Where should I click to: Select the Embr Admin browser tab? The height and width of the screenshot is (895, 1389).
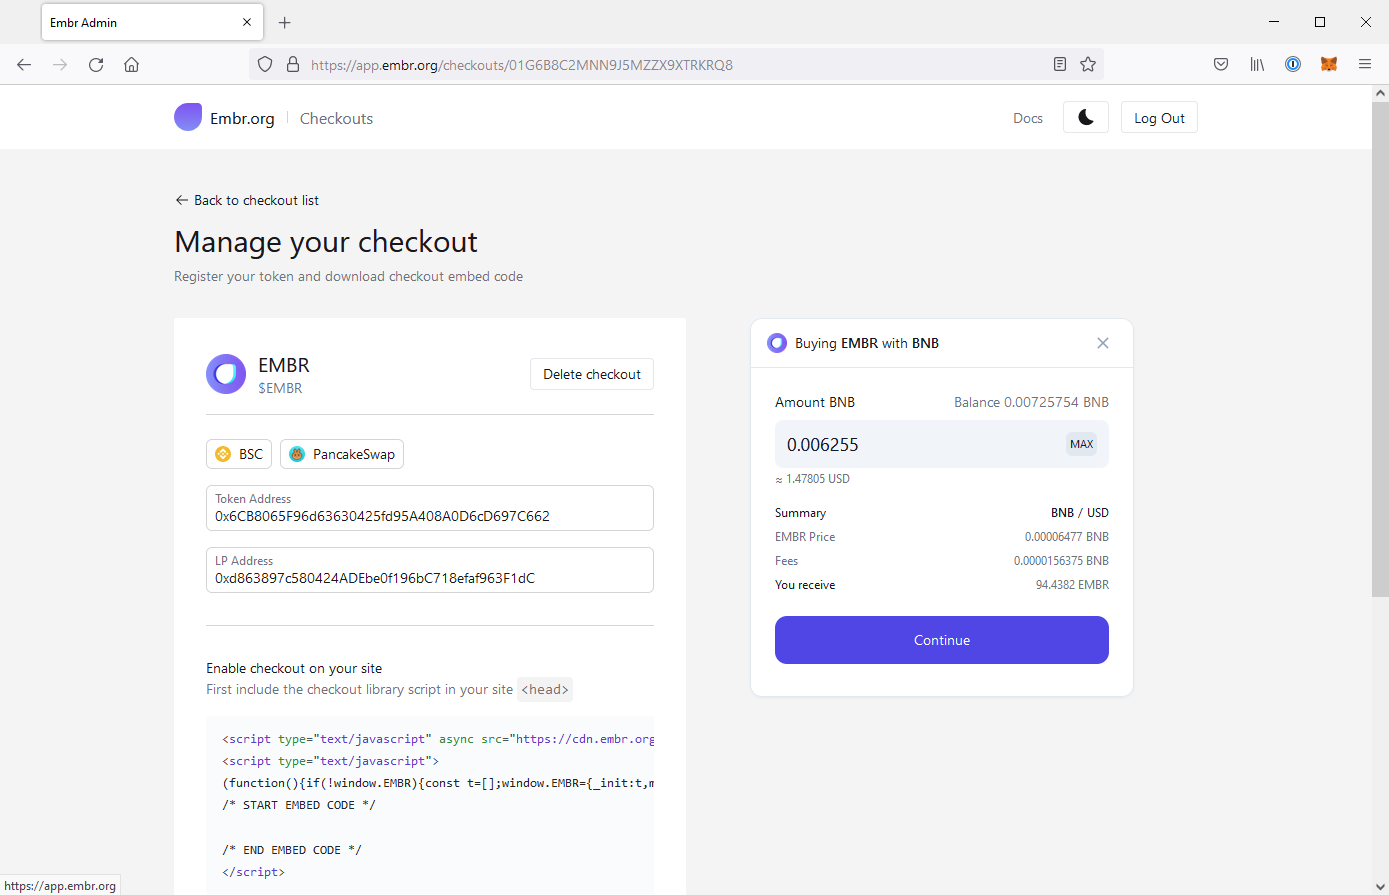pos(152,22)
